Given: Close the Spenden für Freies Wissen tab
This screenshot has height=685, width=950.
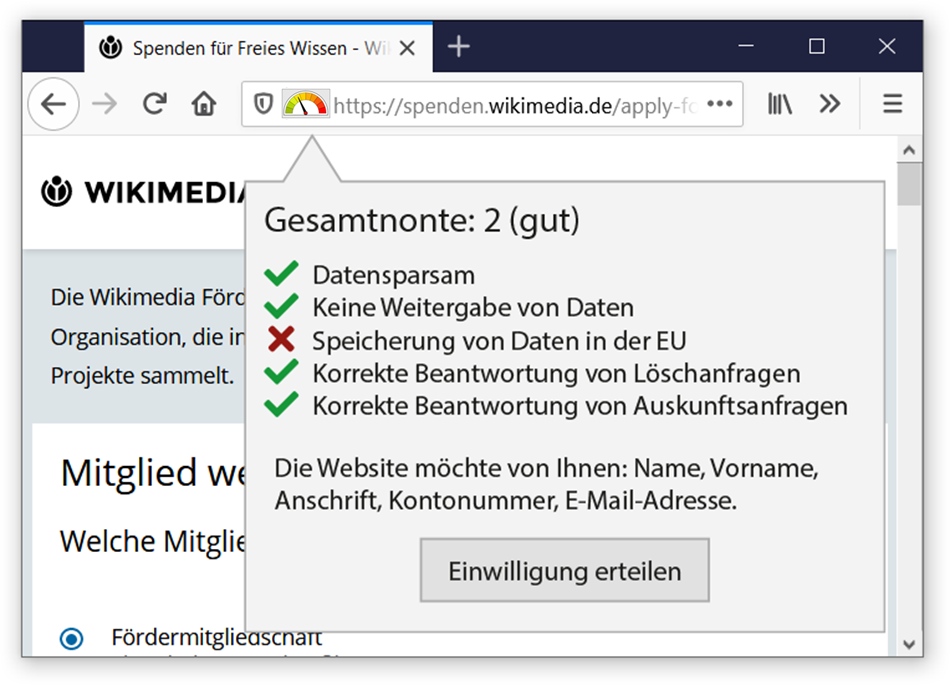Looking at the screenshot, I should point(406,48).
